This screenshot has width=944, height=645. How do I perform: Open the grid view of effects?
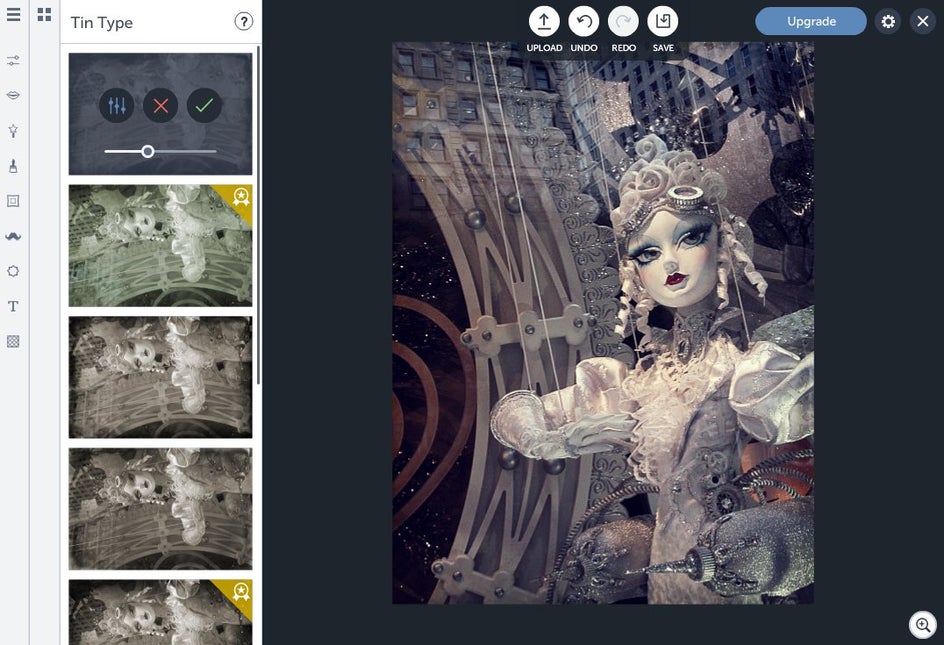(44, 14)
